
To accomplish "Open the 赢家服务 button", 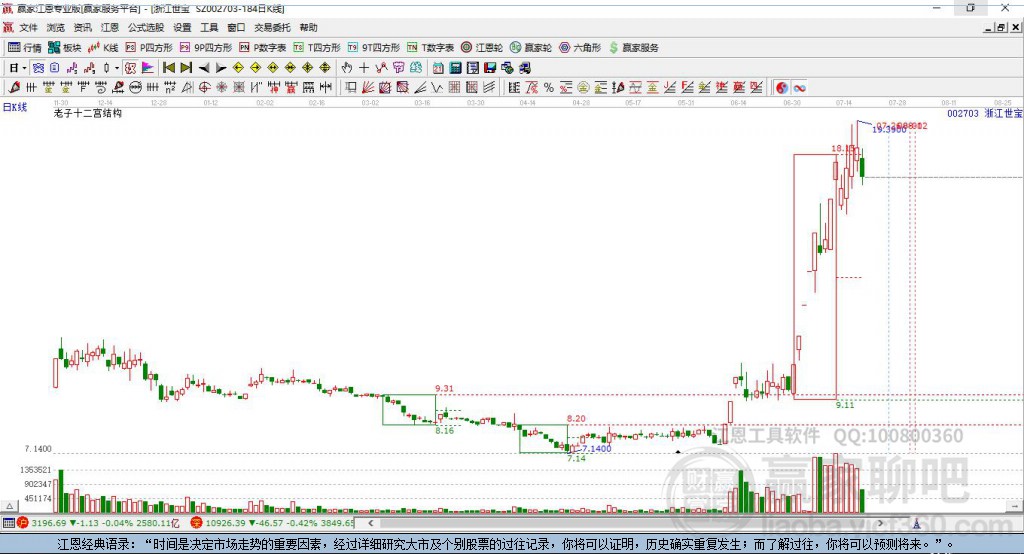I will (x=633, y=47).
